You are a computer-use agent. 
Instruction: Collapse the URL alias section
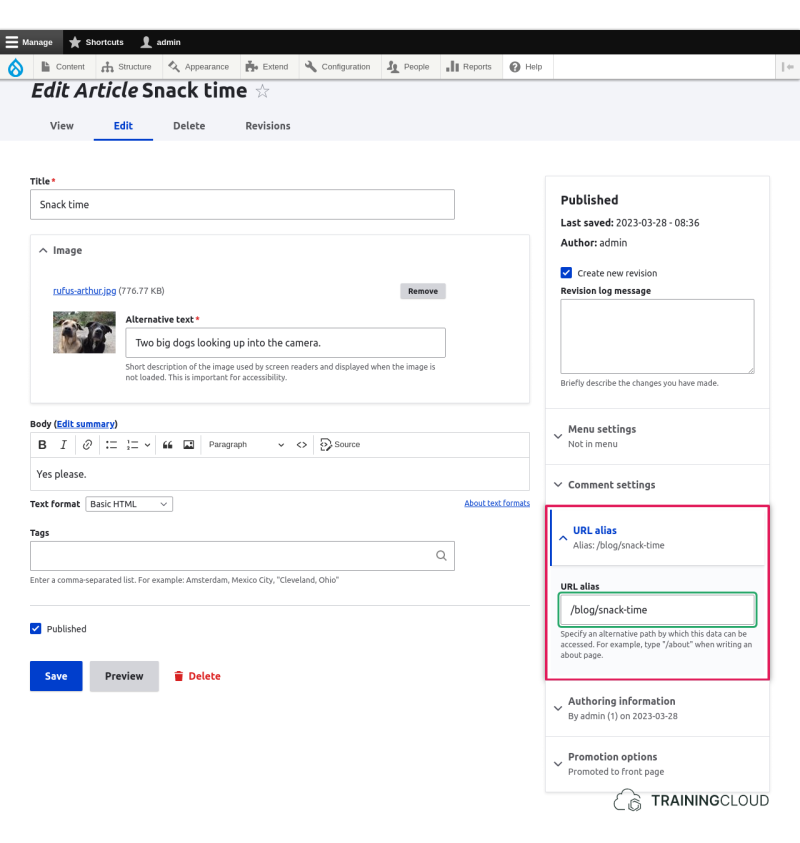click(657, 538)
